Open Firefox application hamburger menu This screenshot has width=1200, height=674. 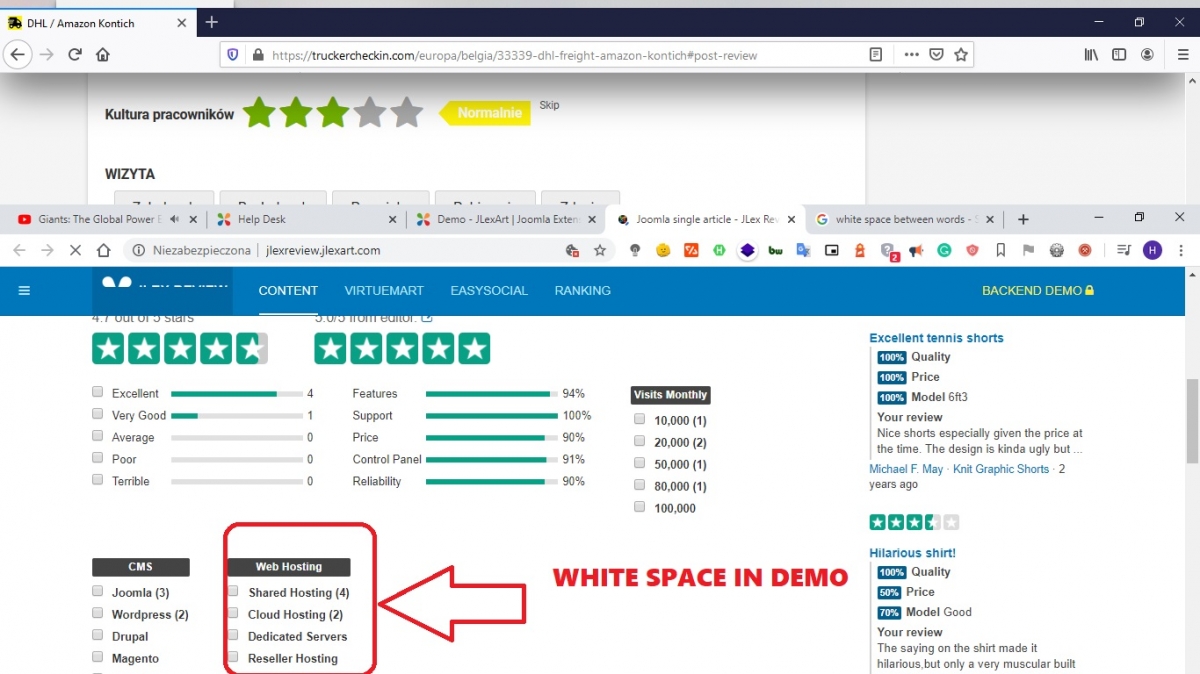1183,55
